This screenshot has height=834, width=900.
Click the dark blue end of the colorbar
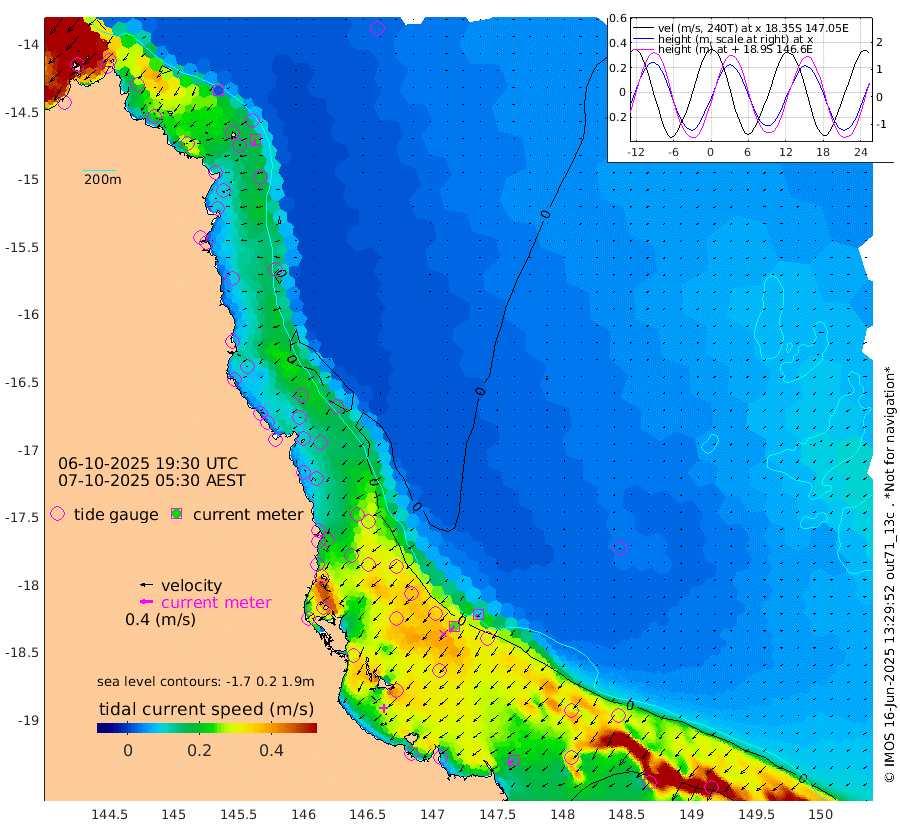[x=103, y=728]
